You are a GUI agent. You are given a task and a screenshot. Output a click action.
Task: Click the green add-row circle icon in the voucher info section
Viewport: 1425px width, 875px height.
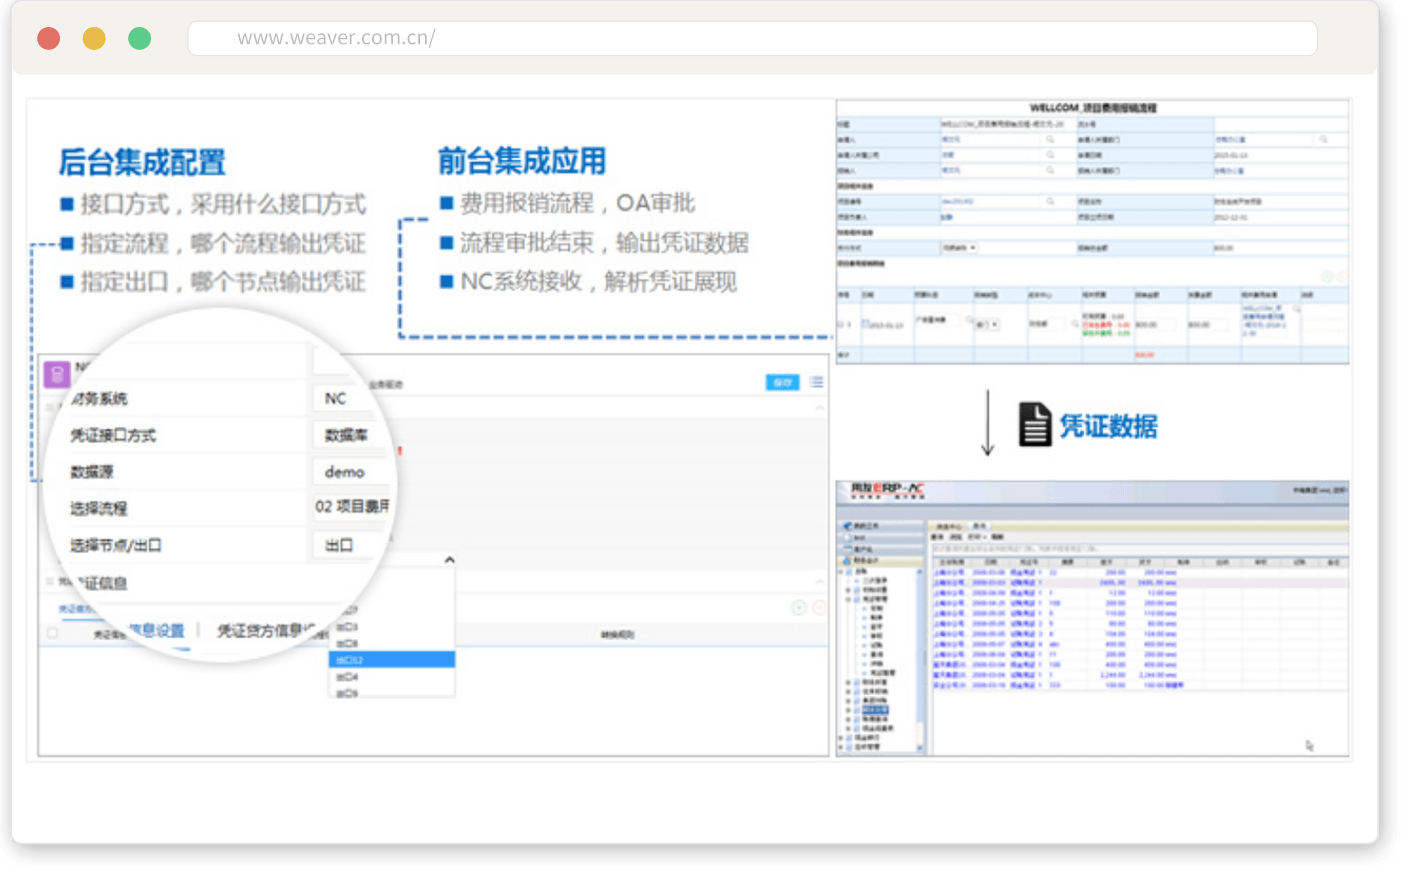pos(798,607)
